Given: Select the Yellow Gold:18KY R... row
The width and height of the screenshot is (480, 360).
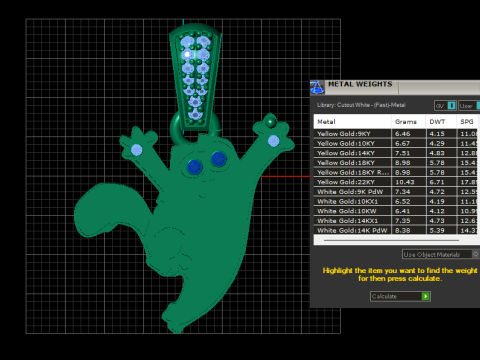Looking at the screenshot, I should pos(396,172).
